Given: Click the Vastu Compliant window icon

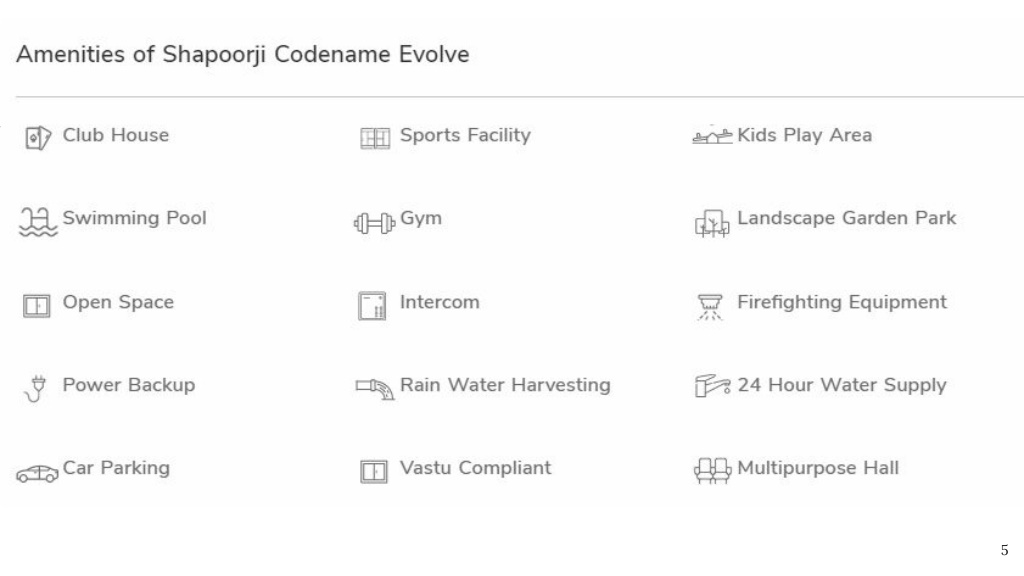Looking at the screenshot, I should [x=374, y=471].
